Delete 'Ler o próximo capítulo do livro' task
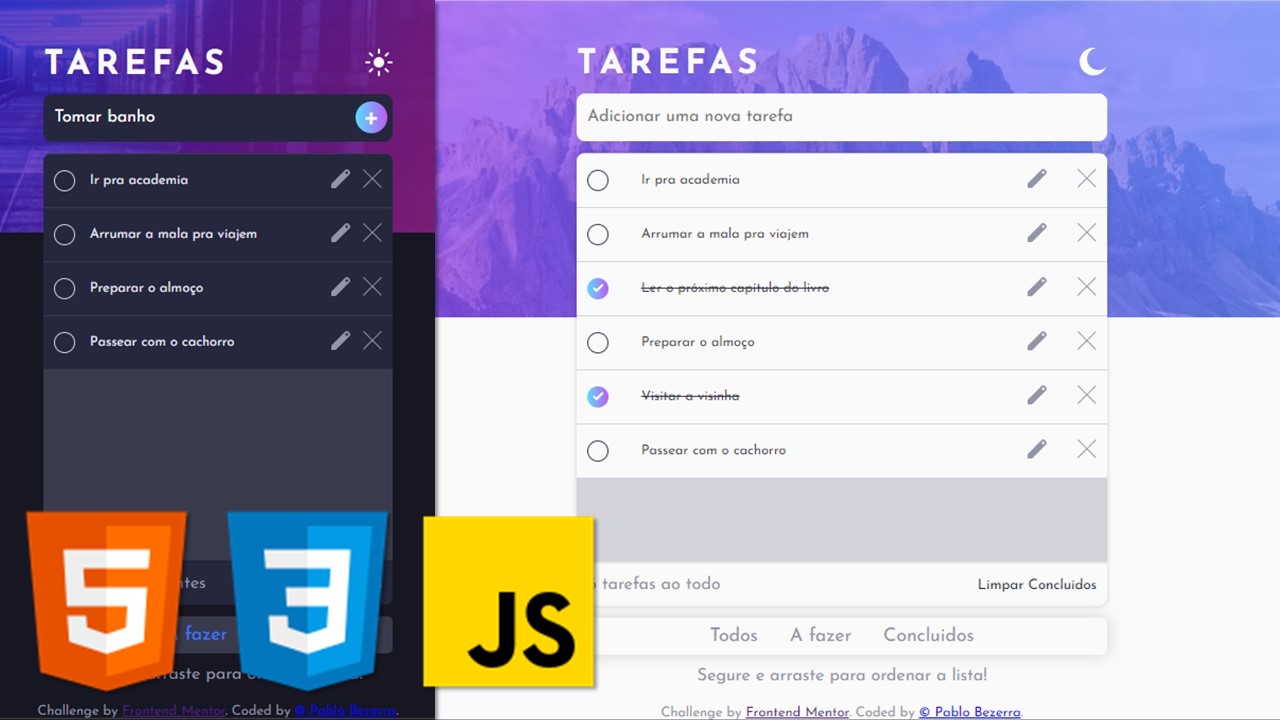The height and width of the screenshot is (720, 1280). (x=1087, y=287)
